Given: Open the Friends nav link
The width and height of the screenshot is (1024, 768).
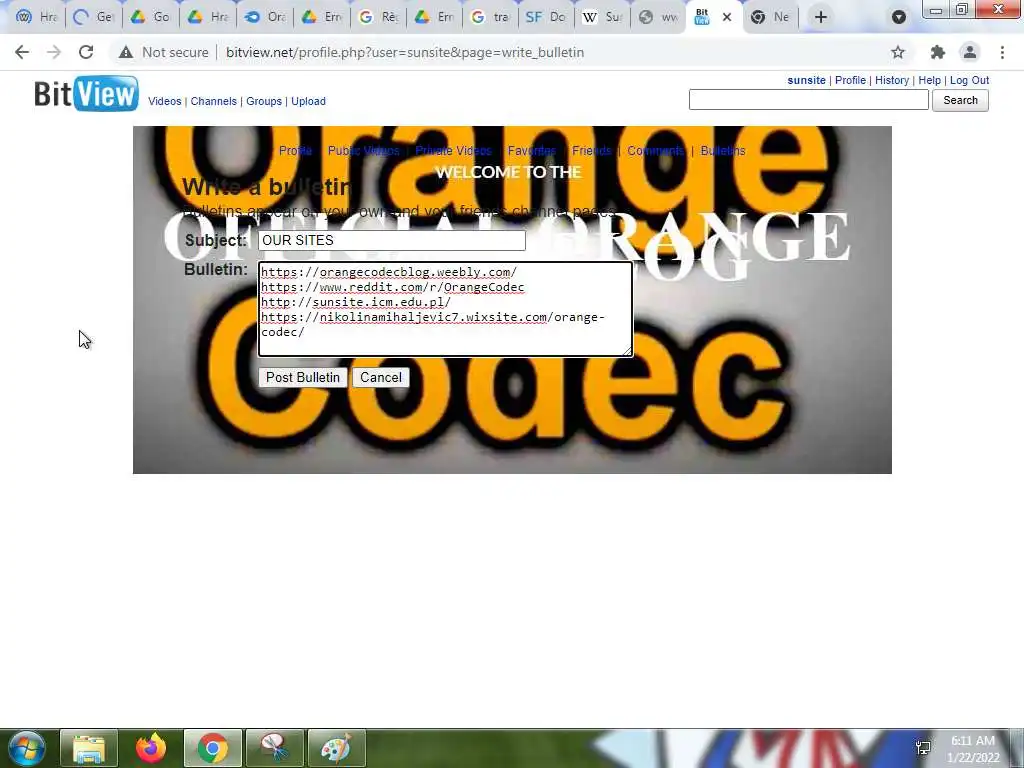Looking at the screenshot, I should pos(592,151).
